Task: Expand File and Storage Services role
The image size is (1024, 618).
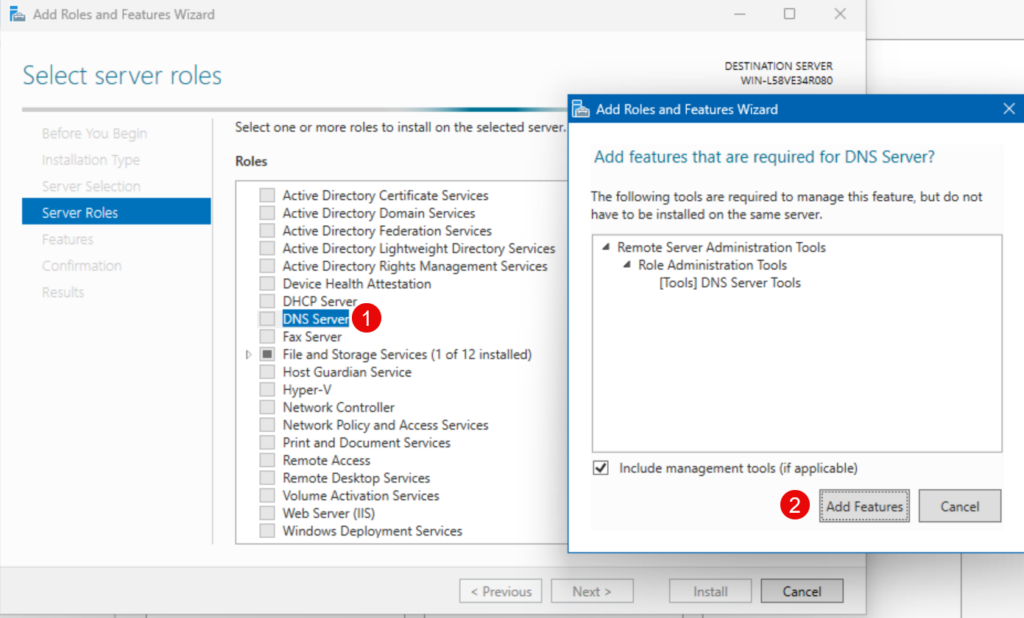Action: click(249, 354)
